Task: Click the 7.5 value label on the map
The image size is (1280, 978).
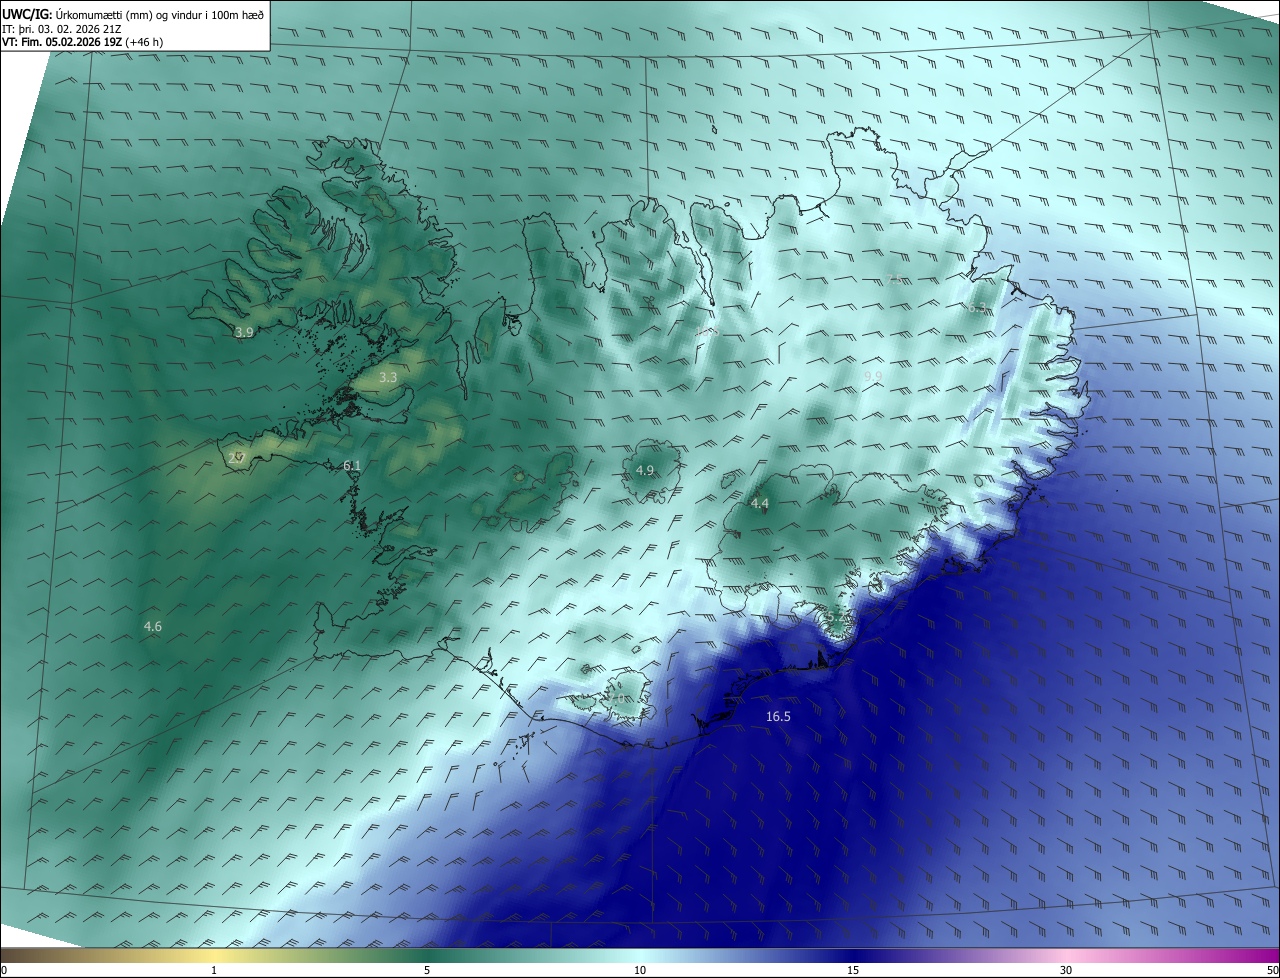Action: tap(896, 279)
